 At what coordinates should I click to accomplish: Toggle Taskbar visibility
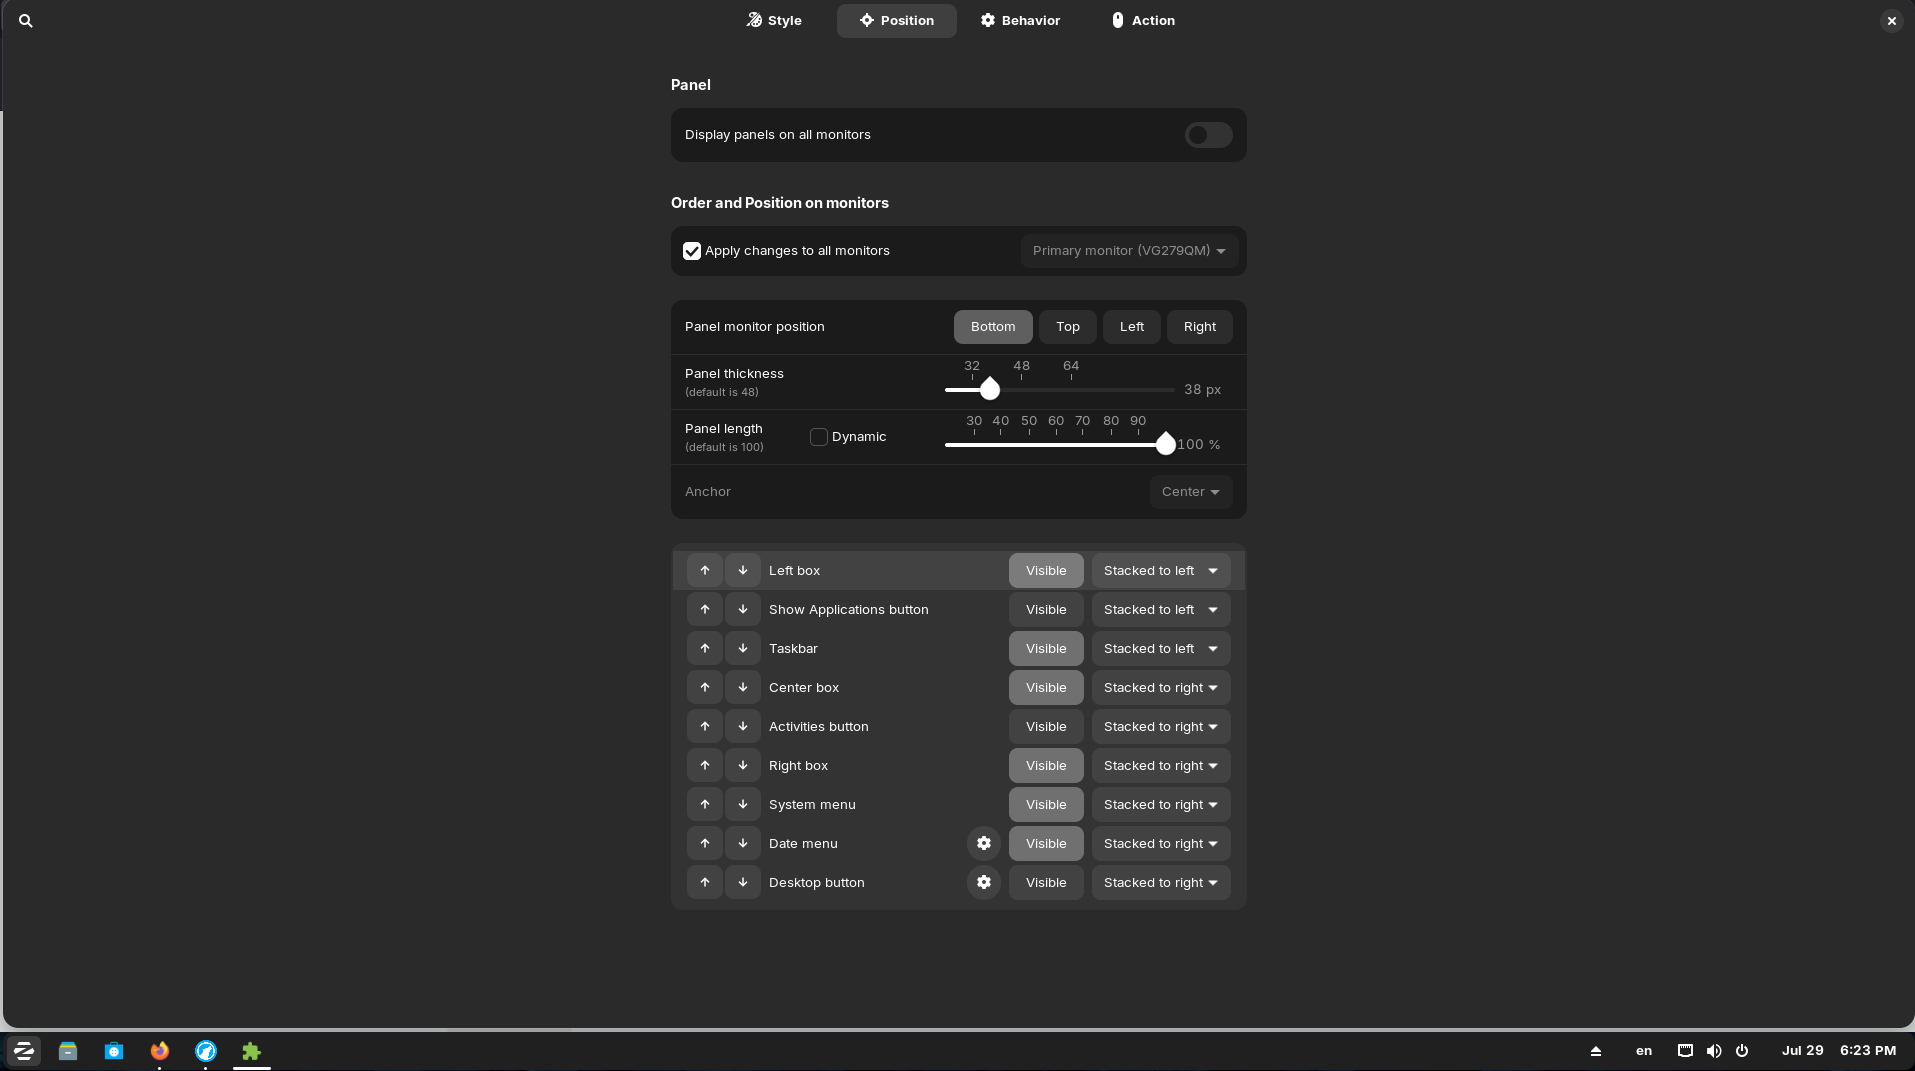(1046, 649)
